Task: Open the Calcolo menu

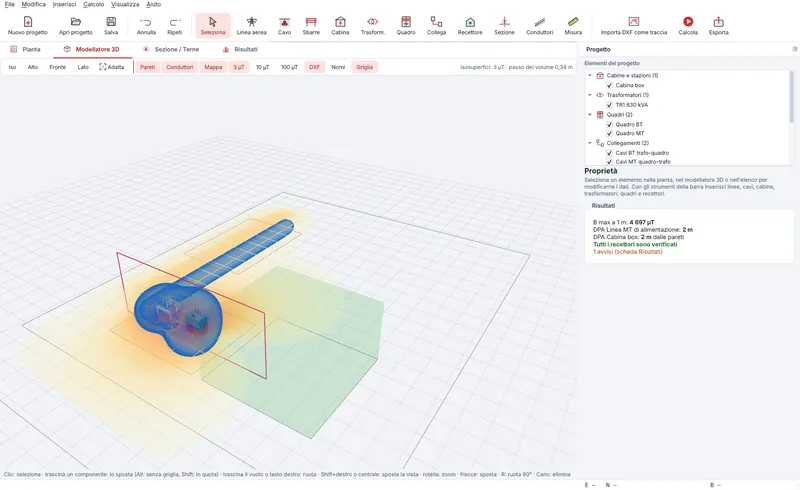Action: 93,4
